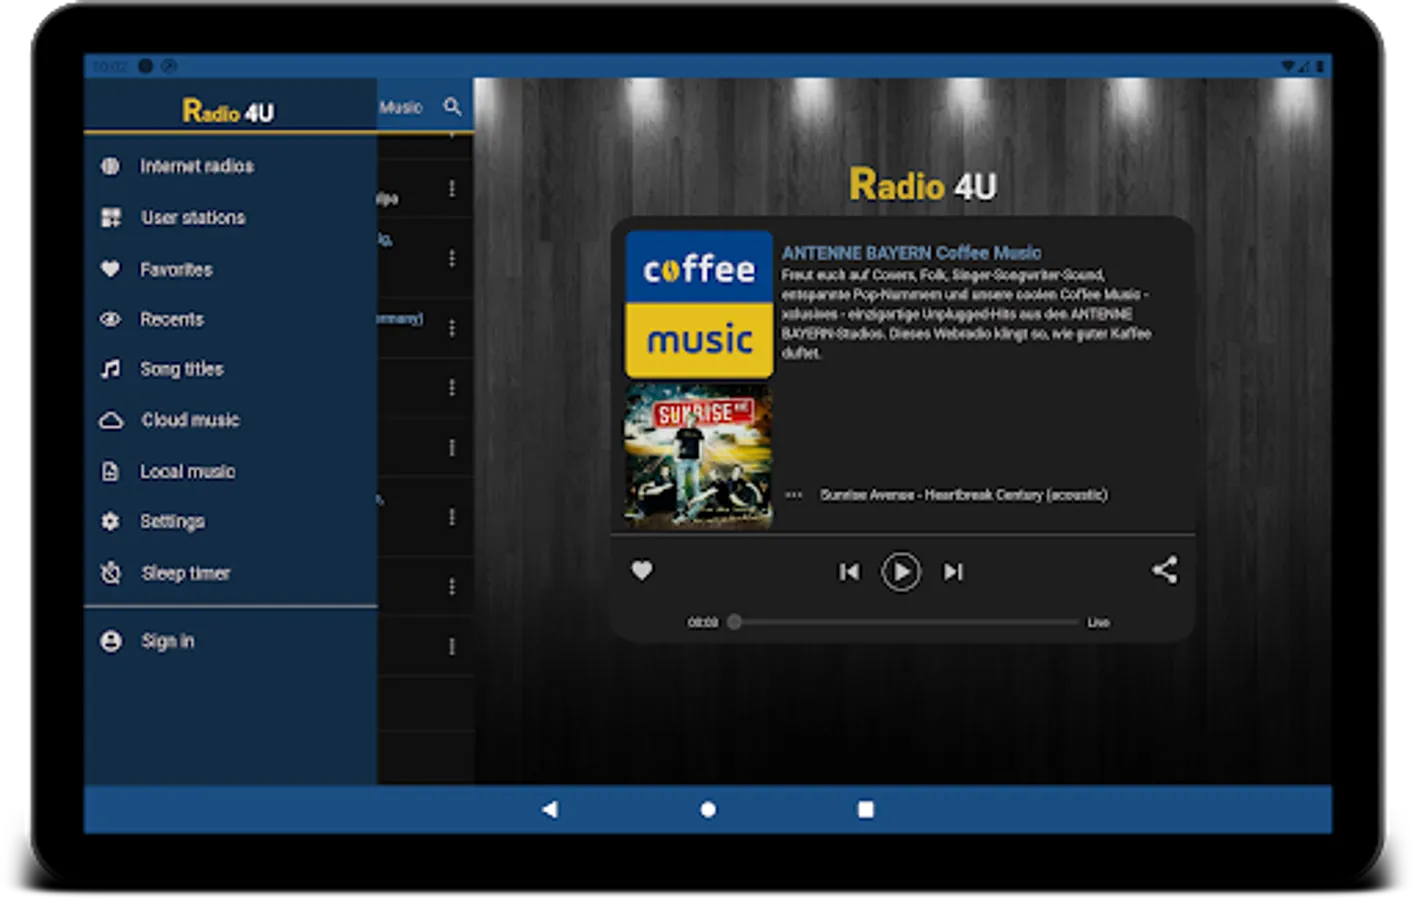
Task: Open the first list item's overflow menu
Action: pyautogui.click(x=452, y=188)
